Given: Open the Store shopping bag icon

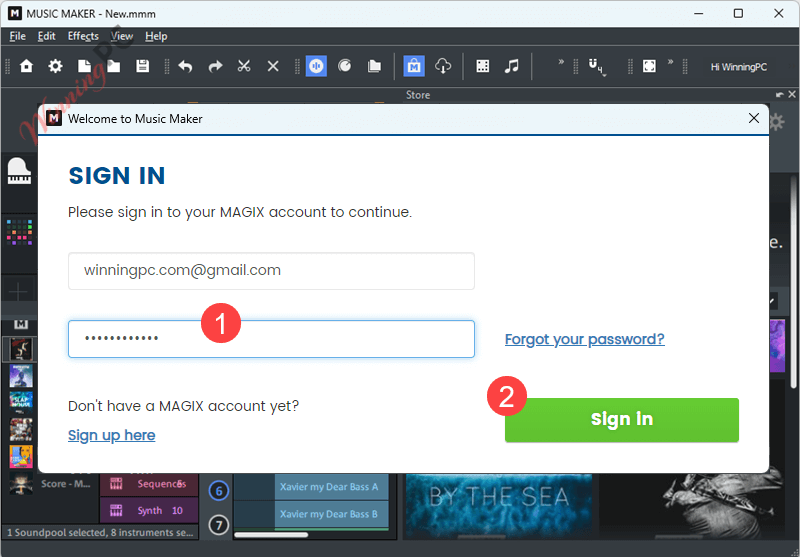Looking at the screenshot, I should click(414, 66).
